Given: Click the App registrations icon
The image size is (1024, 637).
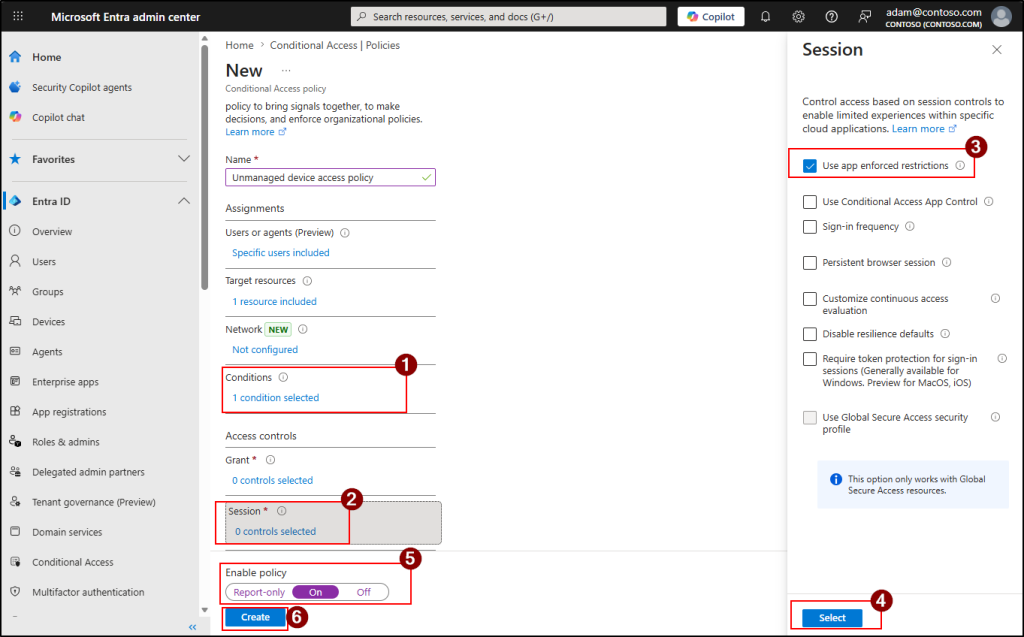Looking at the screenshot, I should point(15,411).
